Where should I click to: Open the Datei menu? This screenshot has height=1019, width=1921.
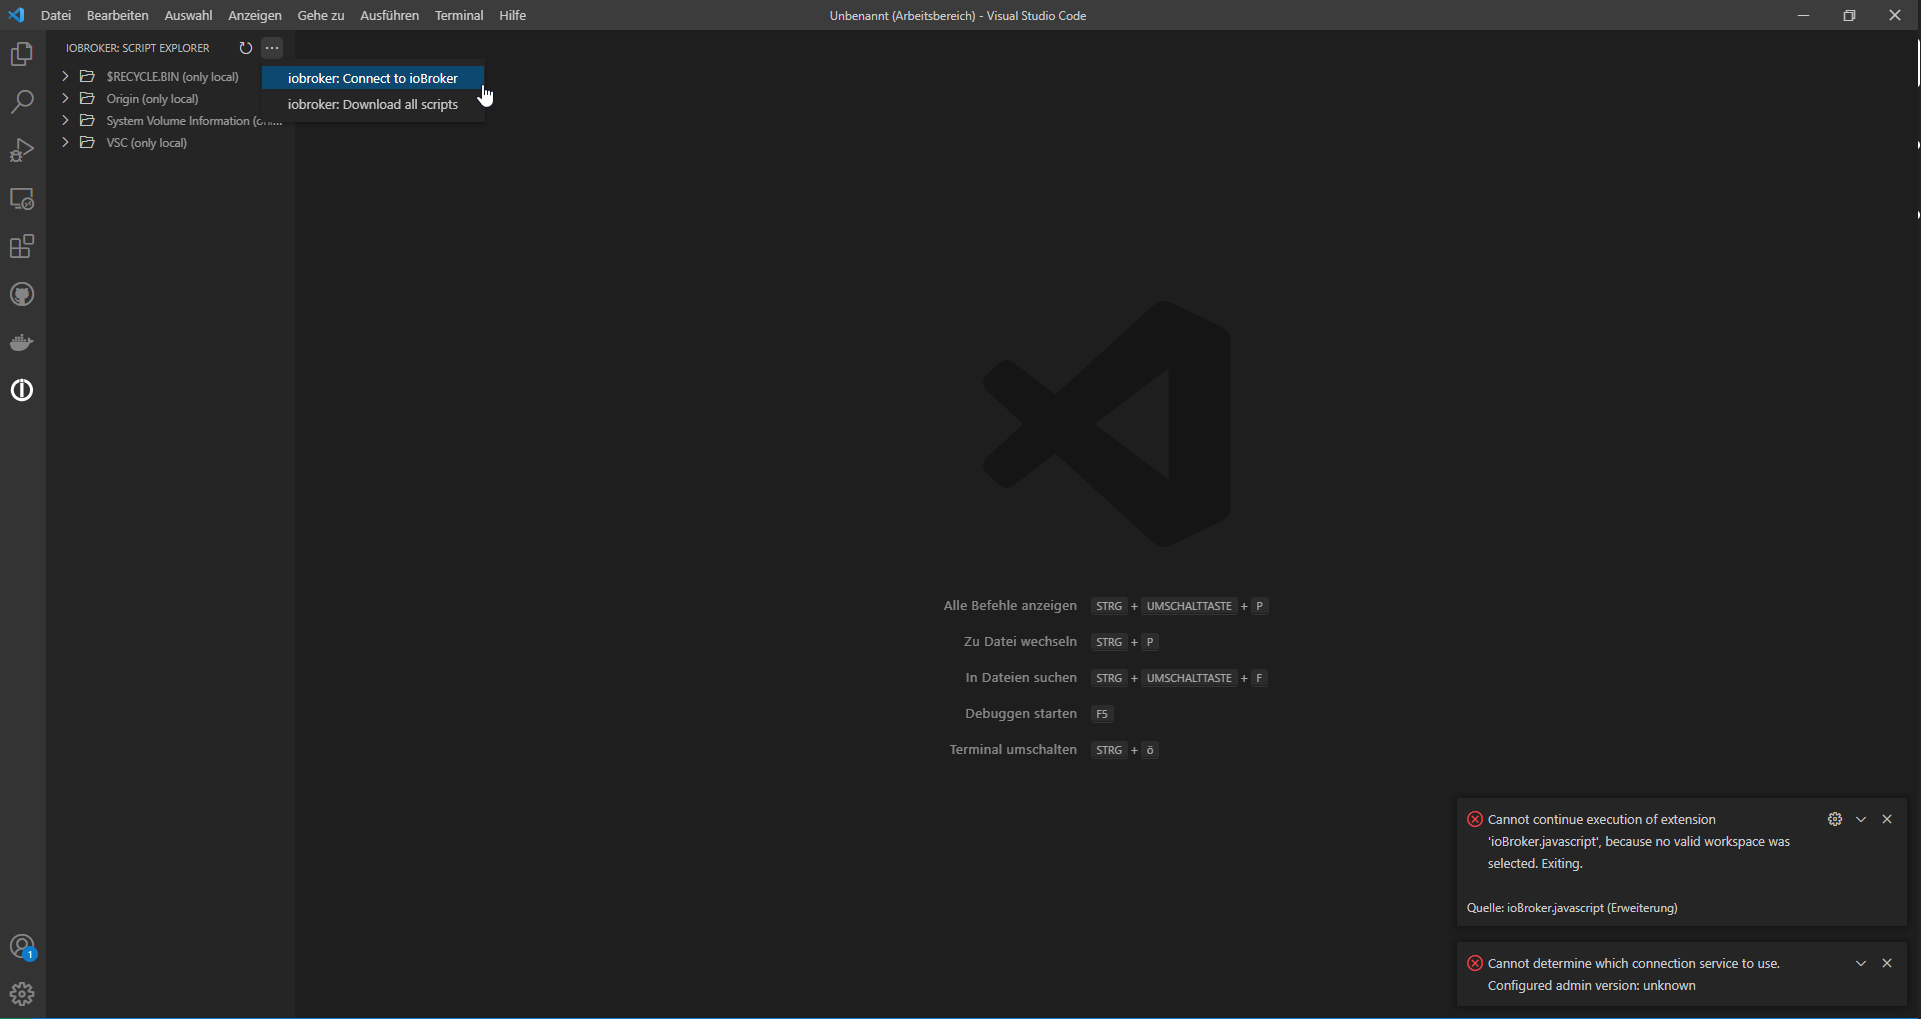click(56, 15)
